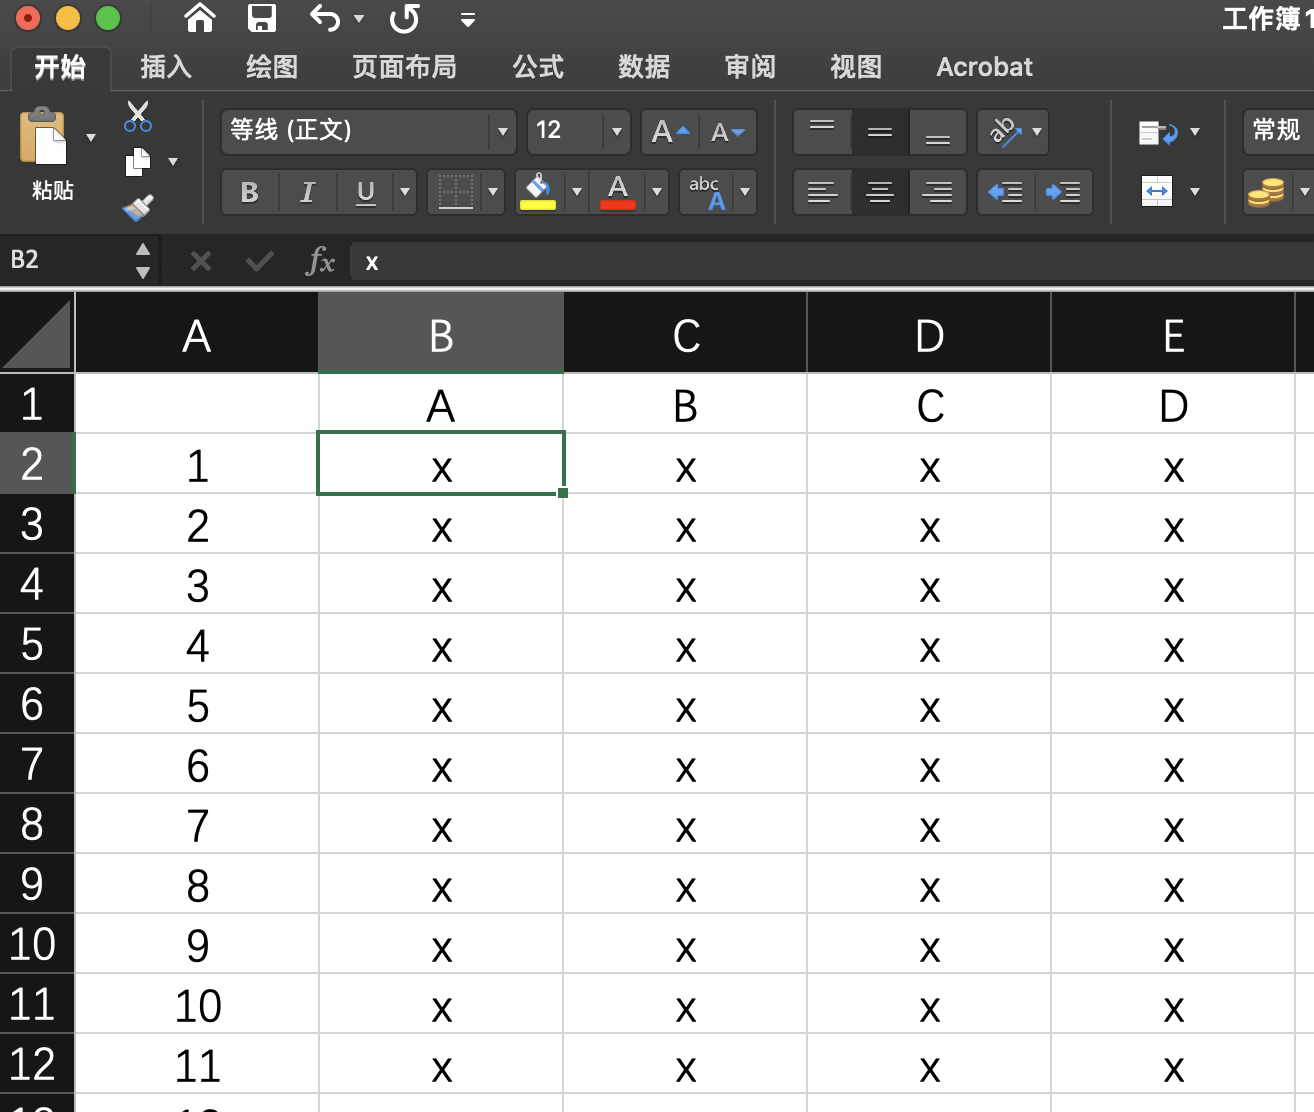Viewport: 1314px width, 1112px height.
Task: Expand the borders style dropdown arrow
Action: (x=493, y=192)
